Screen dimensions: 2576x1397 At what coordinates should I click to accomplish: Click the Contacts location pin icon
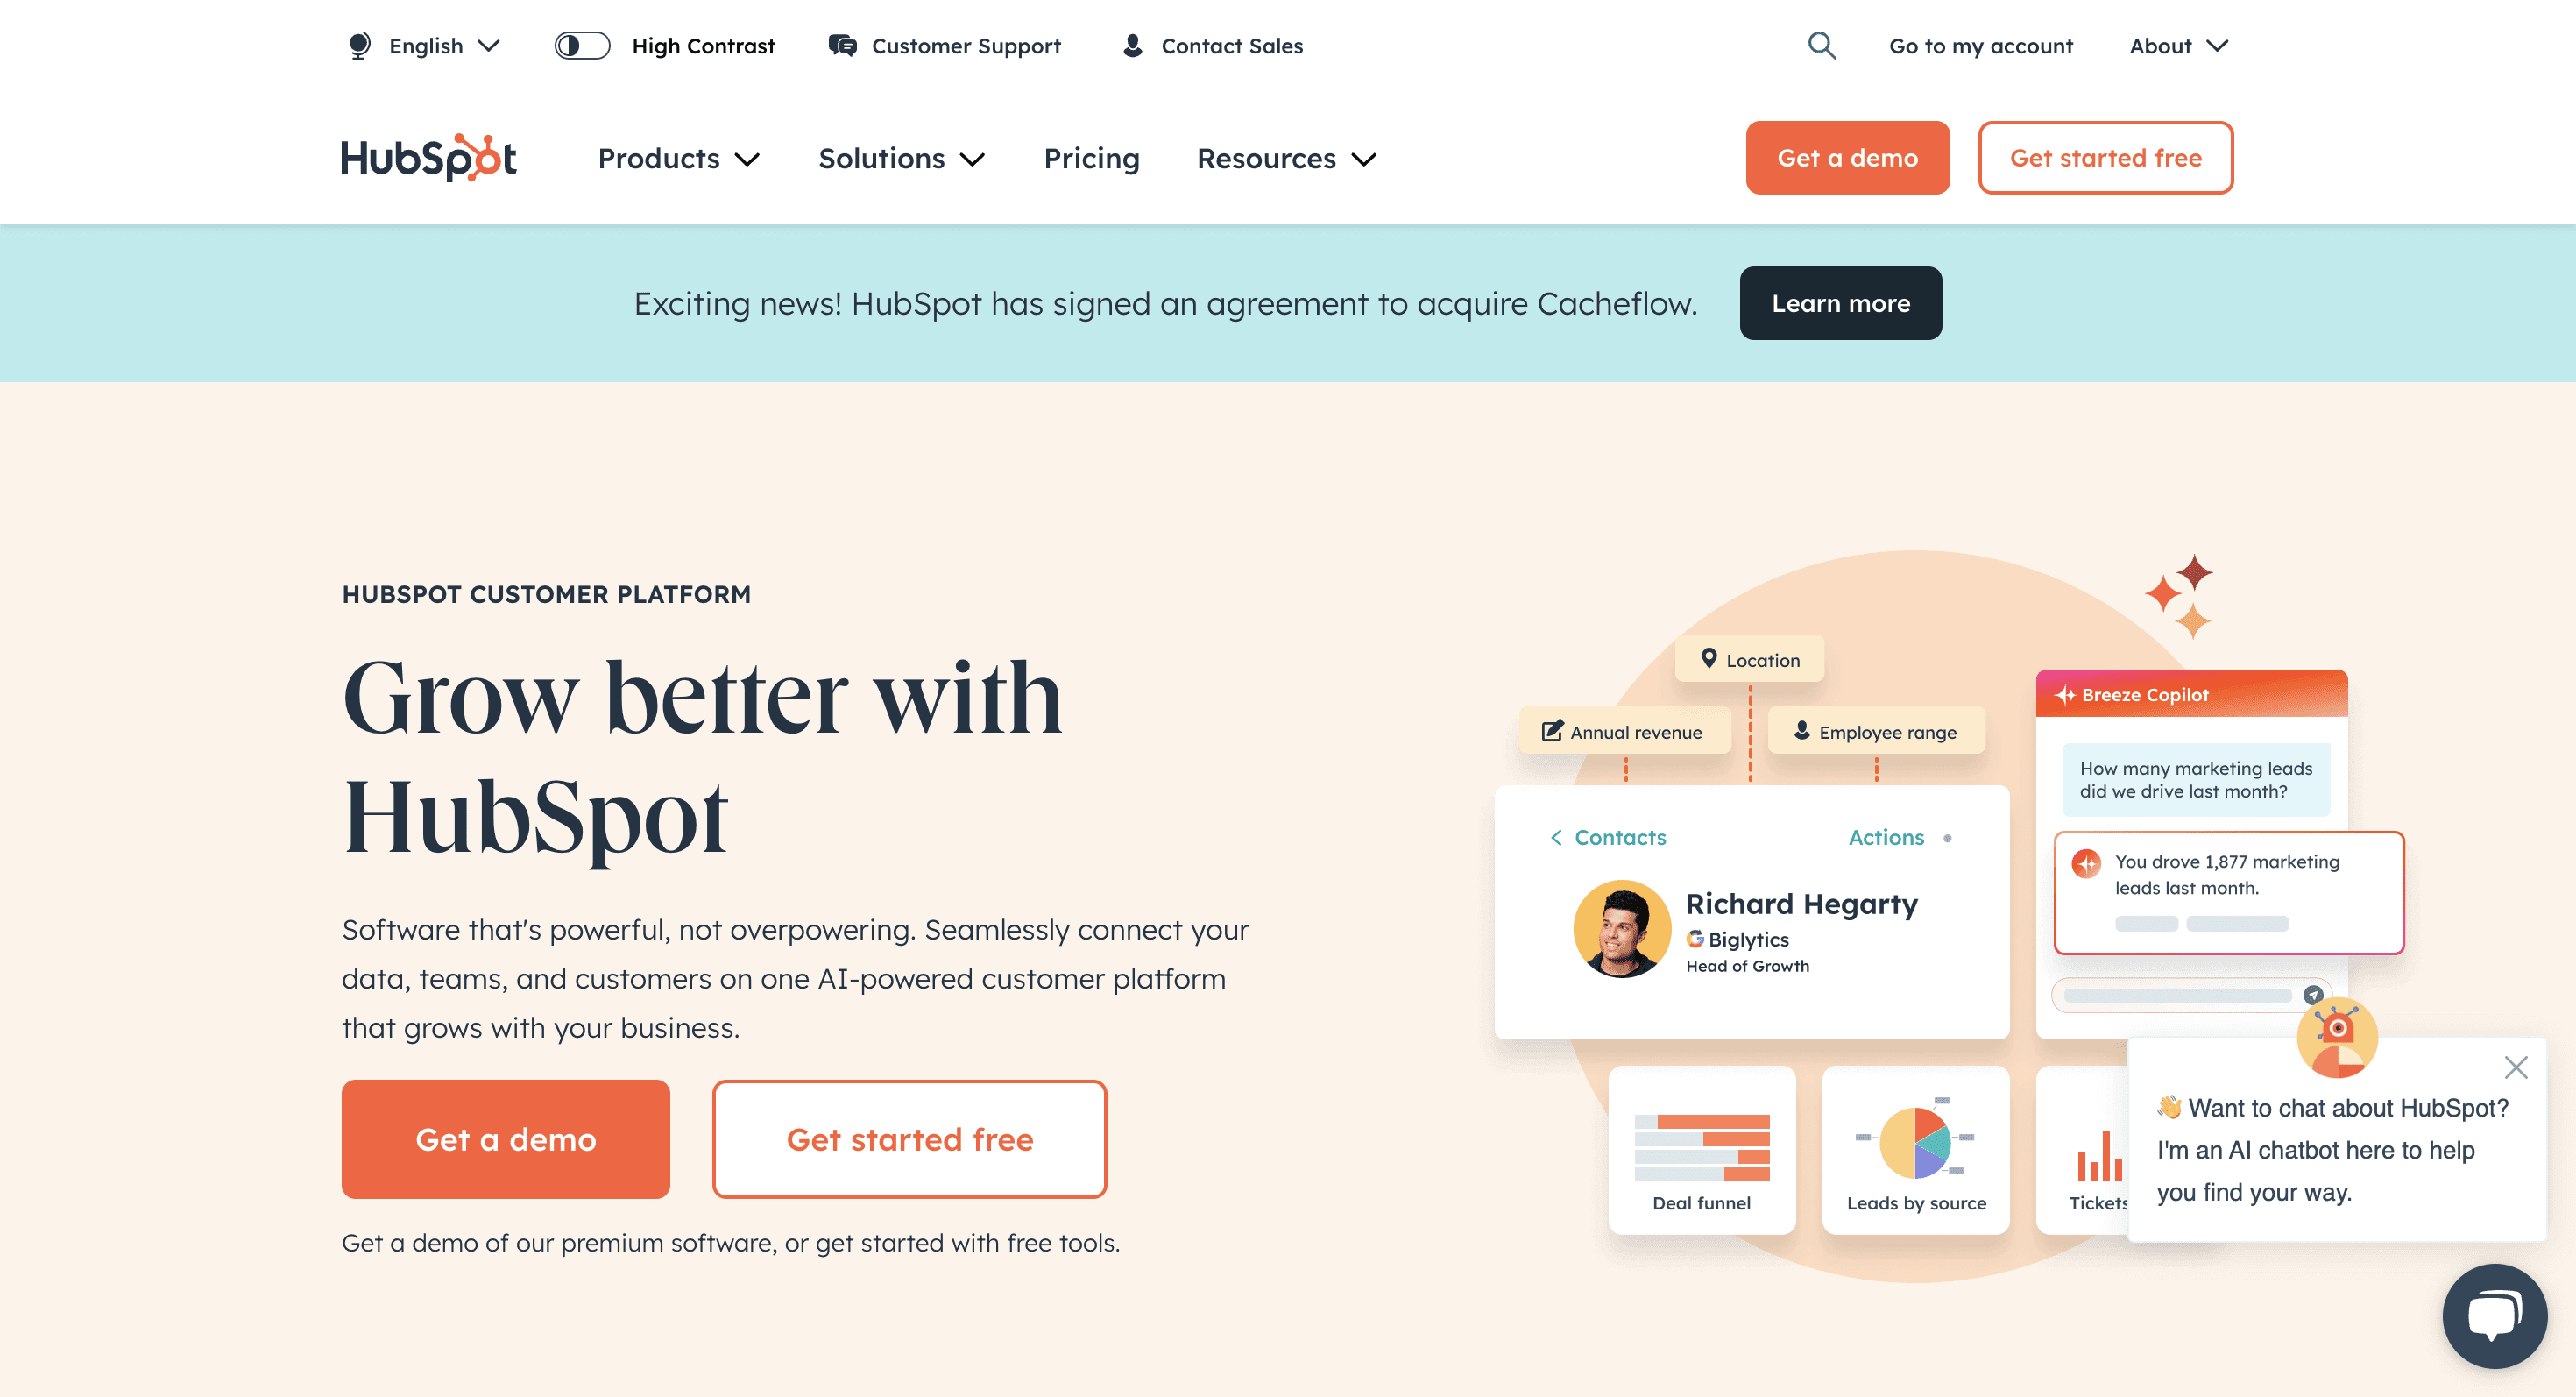[x=1708, y=659]
